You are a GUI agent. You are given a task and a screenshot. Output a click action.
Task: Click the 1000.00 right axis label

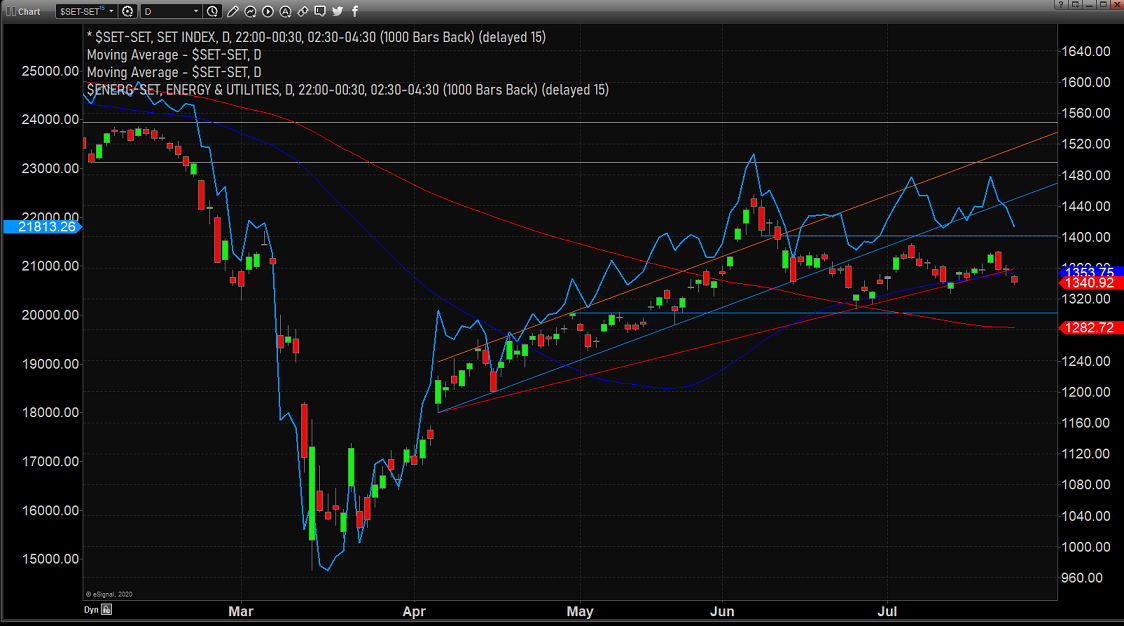point(1085,547)
